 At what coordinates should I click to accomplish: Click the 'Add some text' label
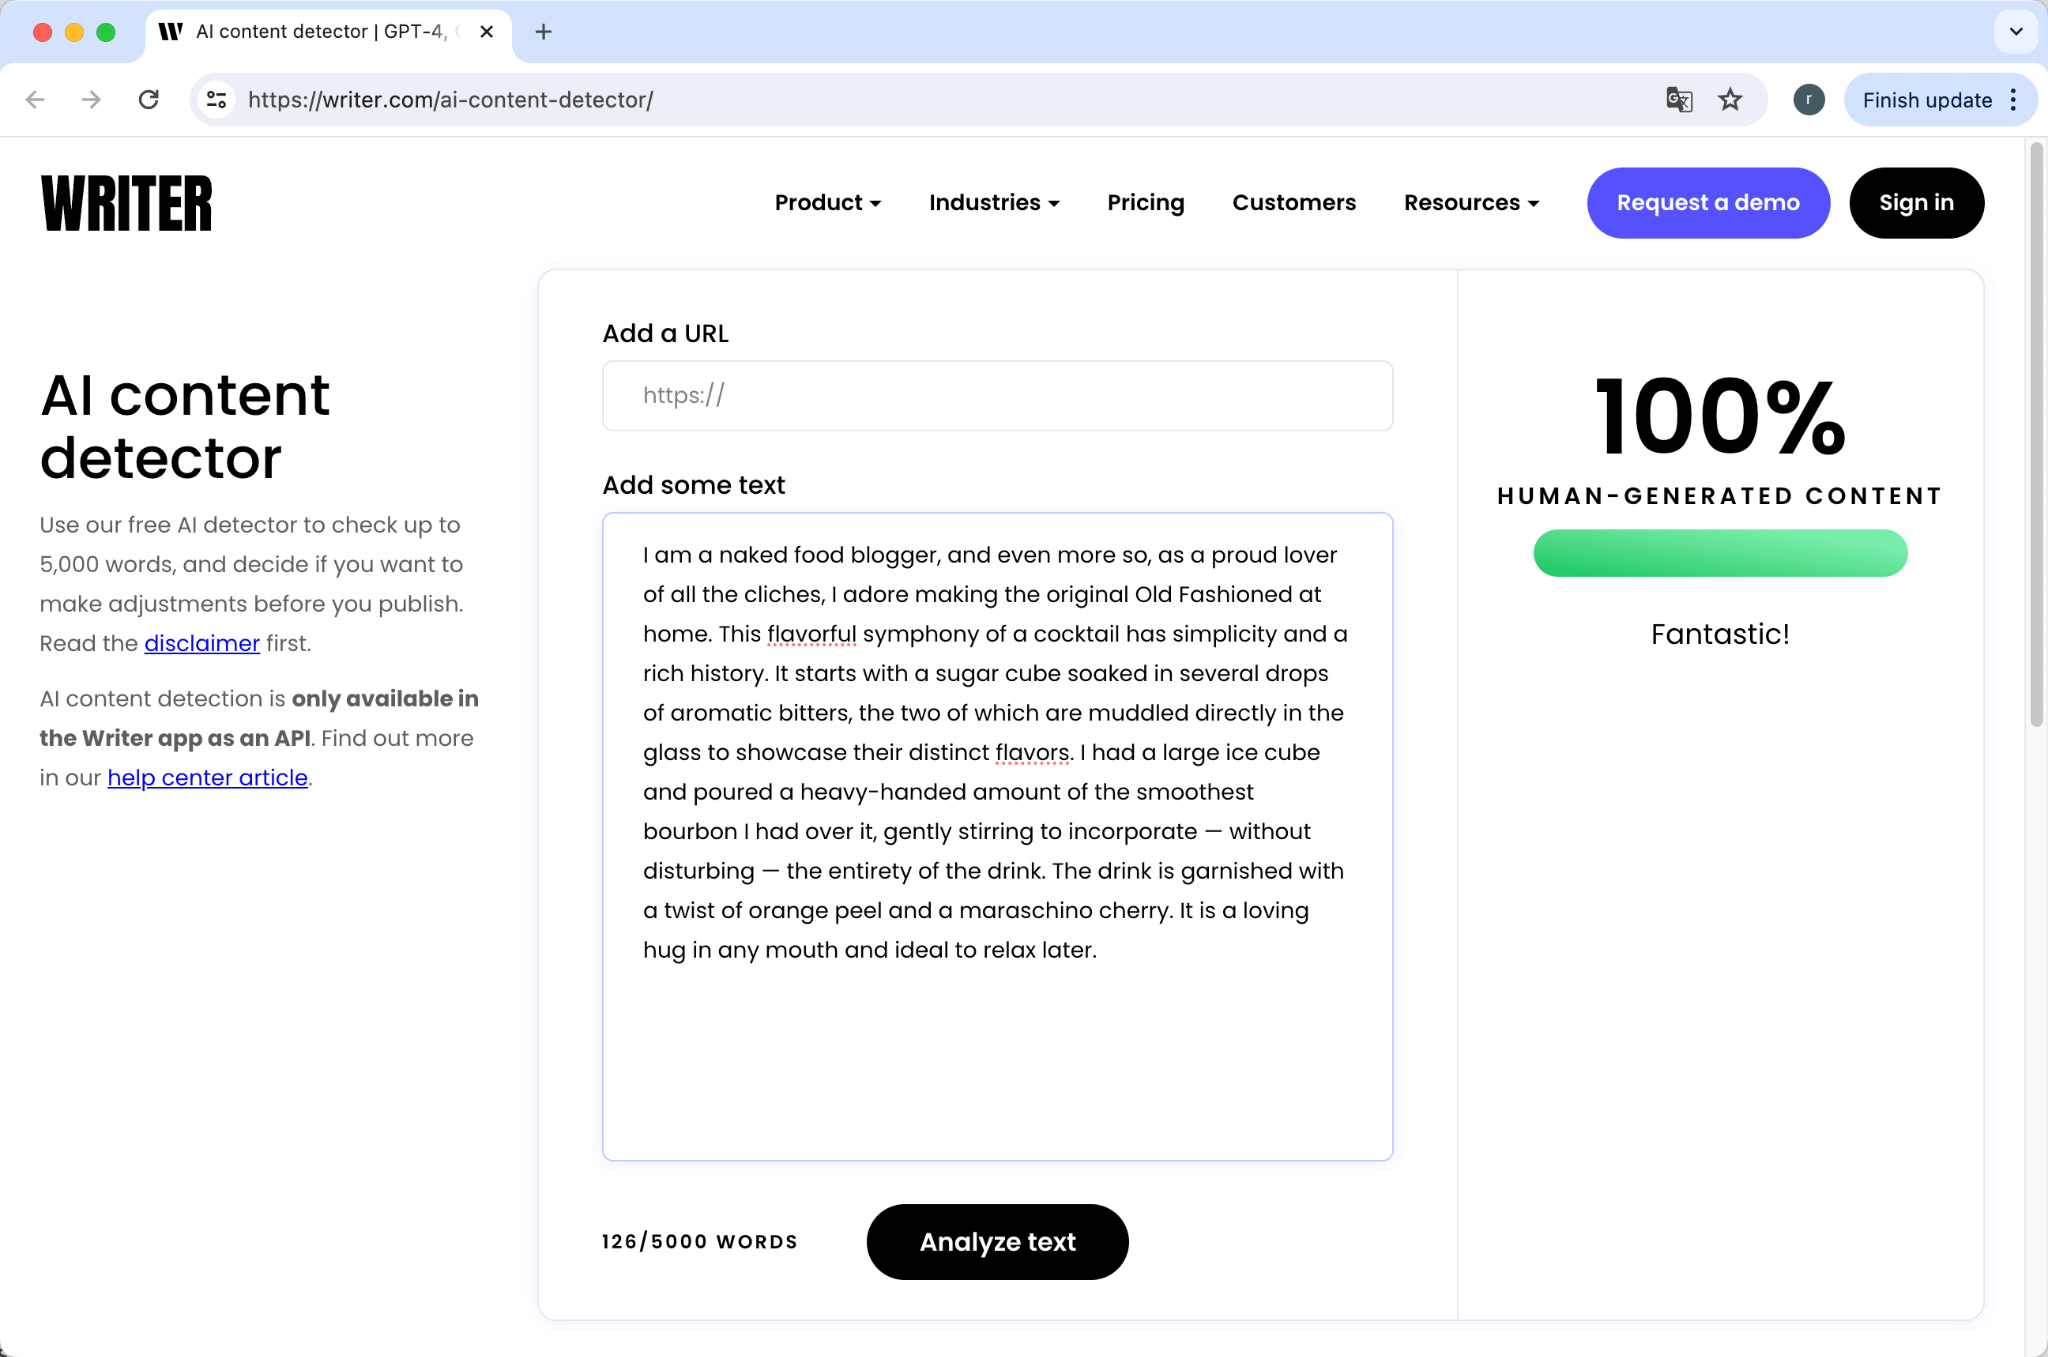(694, 485)
